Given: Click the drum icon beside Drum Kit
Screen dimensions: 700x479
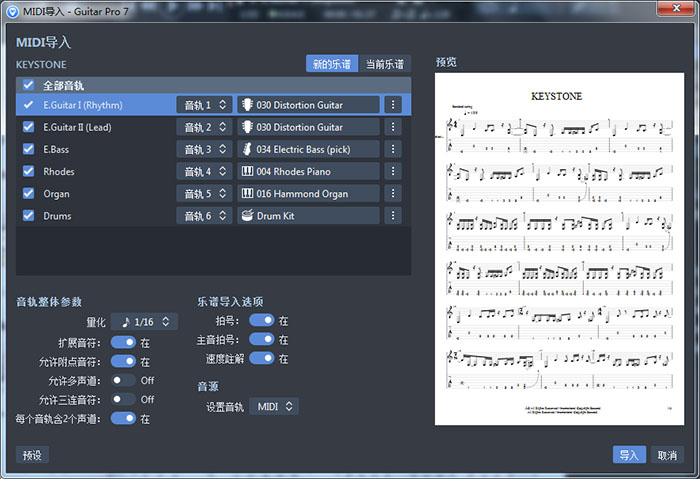Looking at the screenshot, I should [x=247, y=215].
